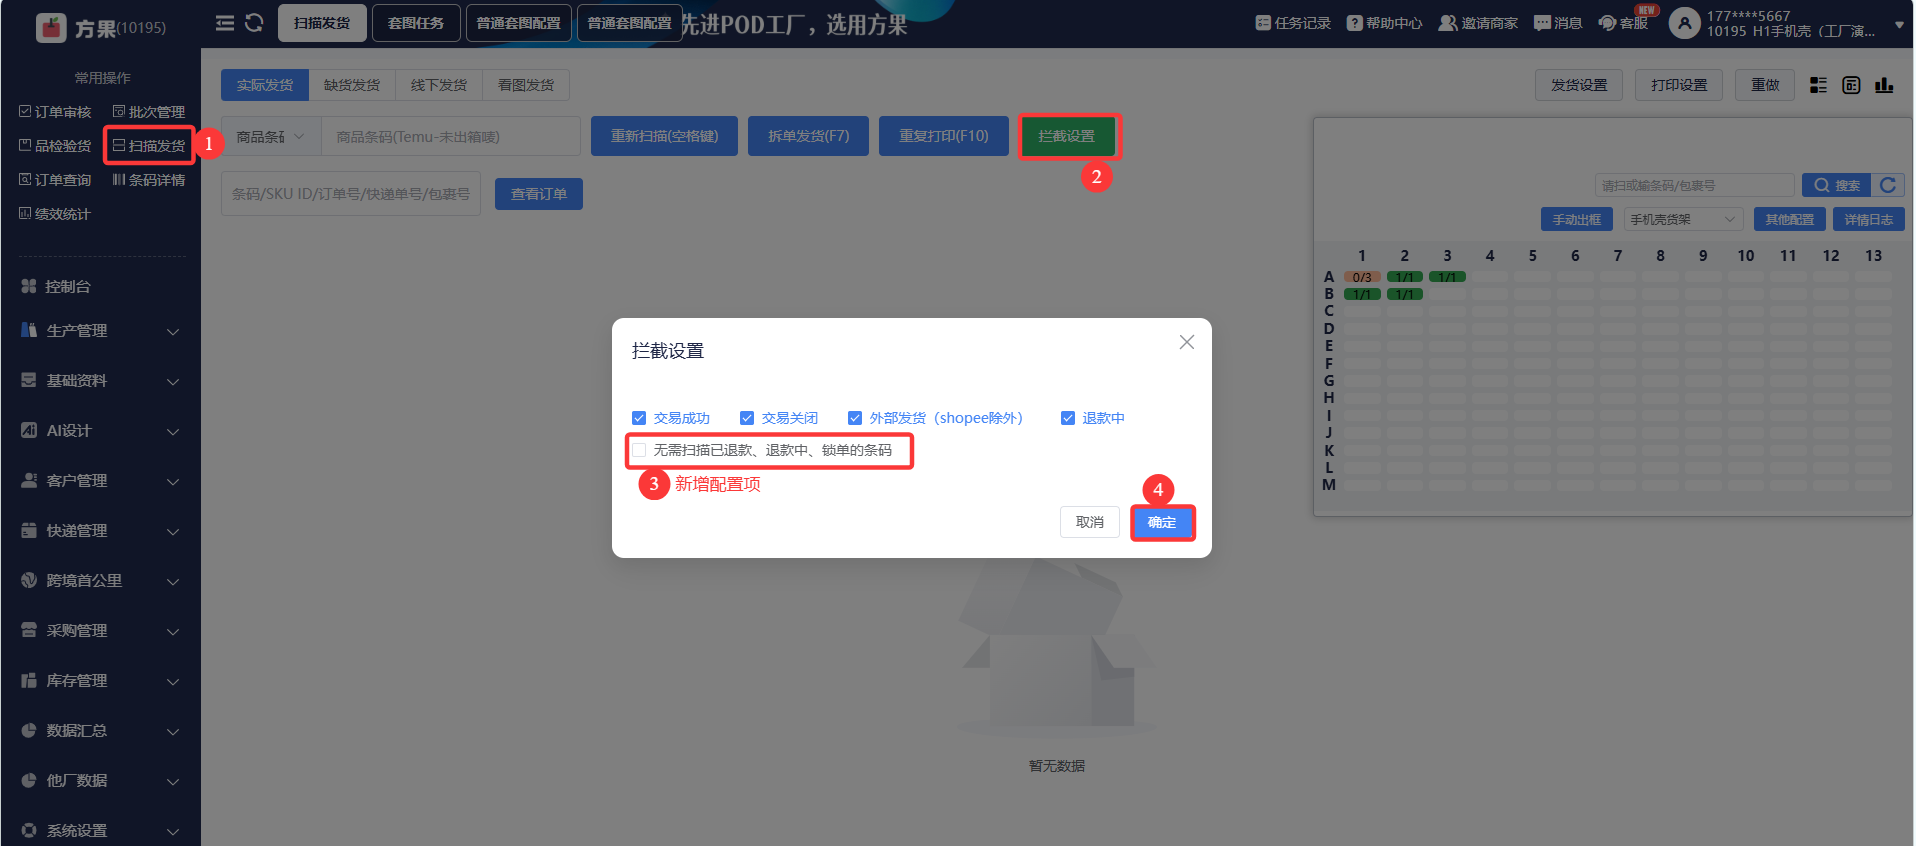Expand the 快递管理 menu
The height and width of the screenshot is (846, 1916).
(x=100, y=531)
